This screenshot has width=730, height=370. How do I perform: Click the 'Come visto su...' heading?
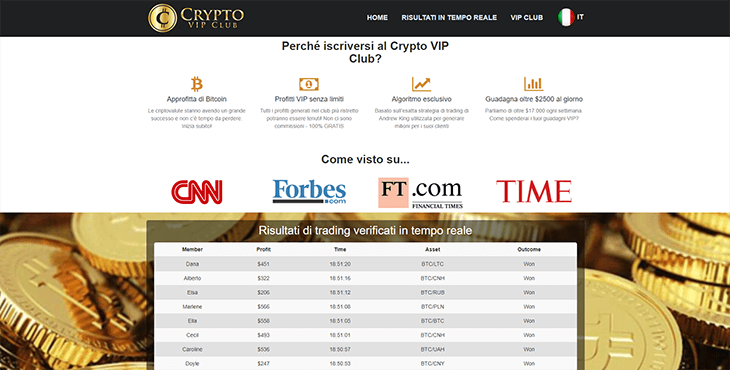[x=365, y=160]
